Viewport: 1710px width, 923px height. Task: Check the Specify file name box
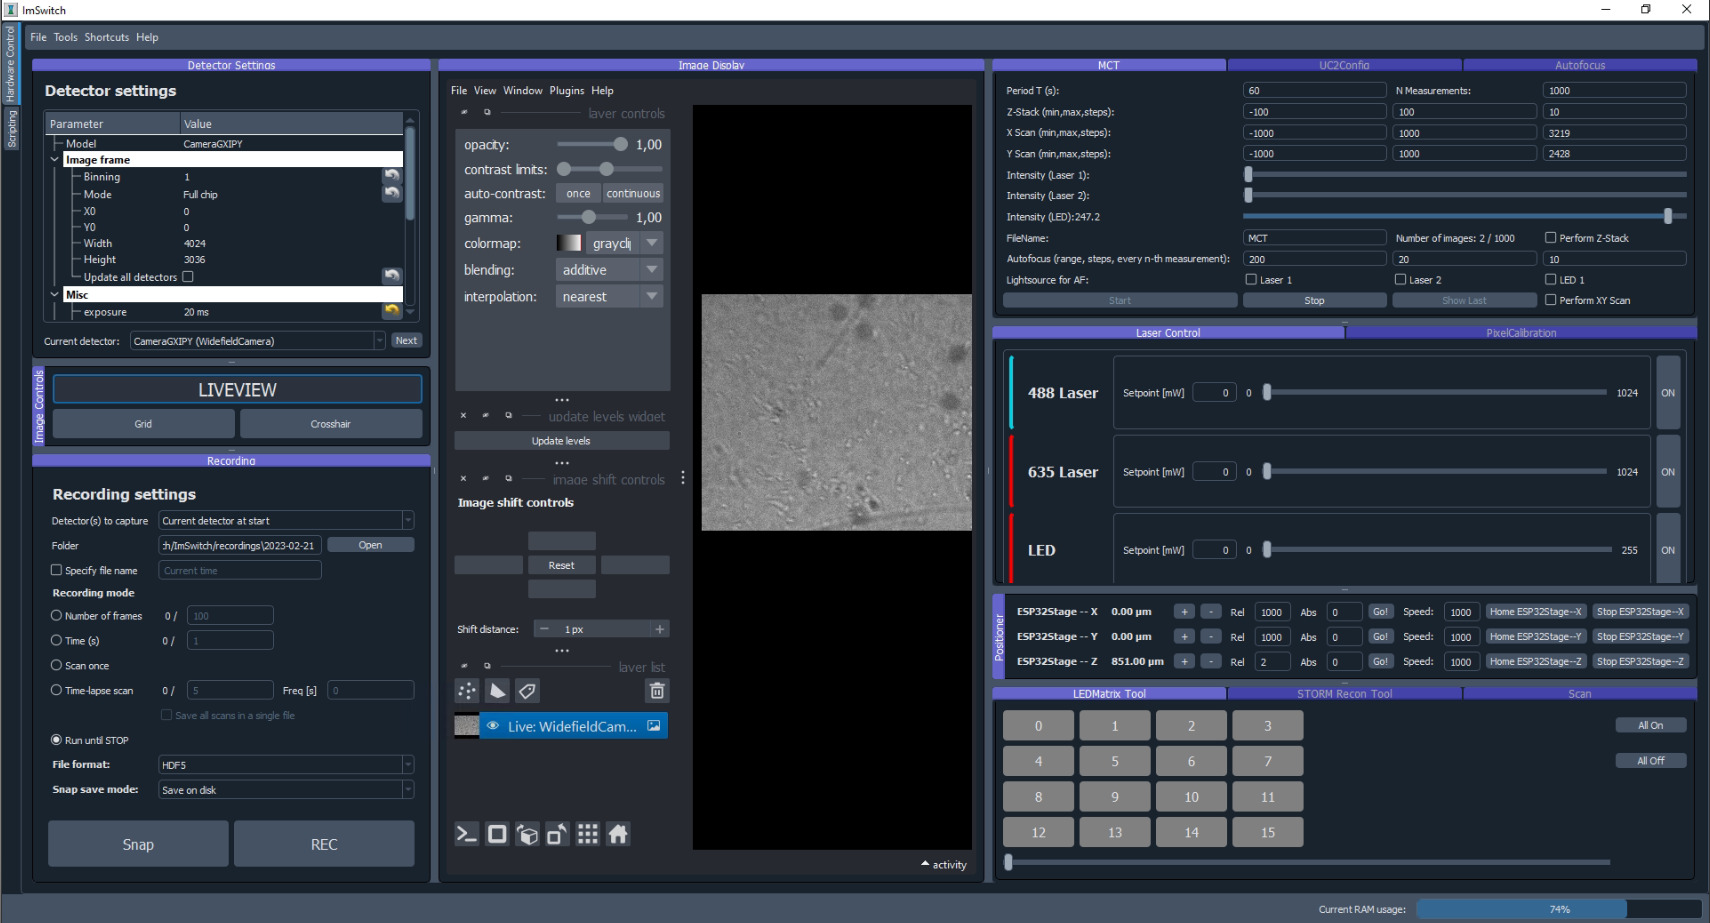click(57, 570)
